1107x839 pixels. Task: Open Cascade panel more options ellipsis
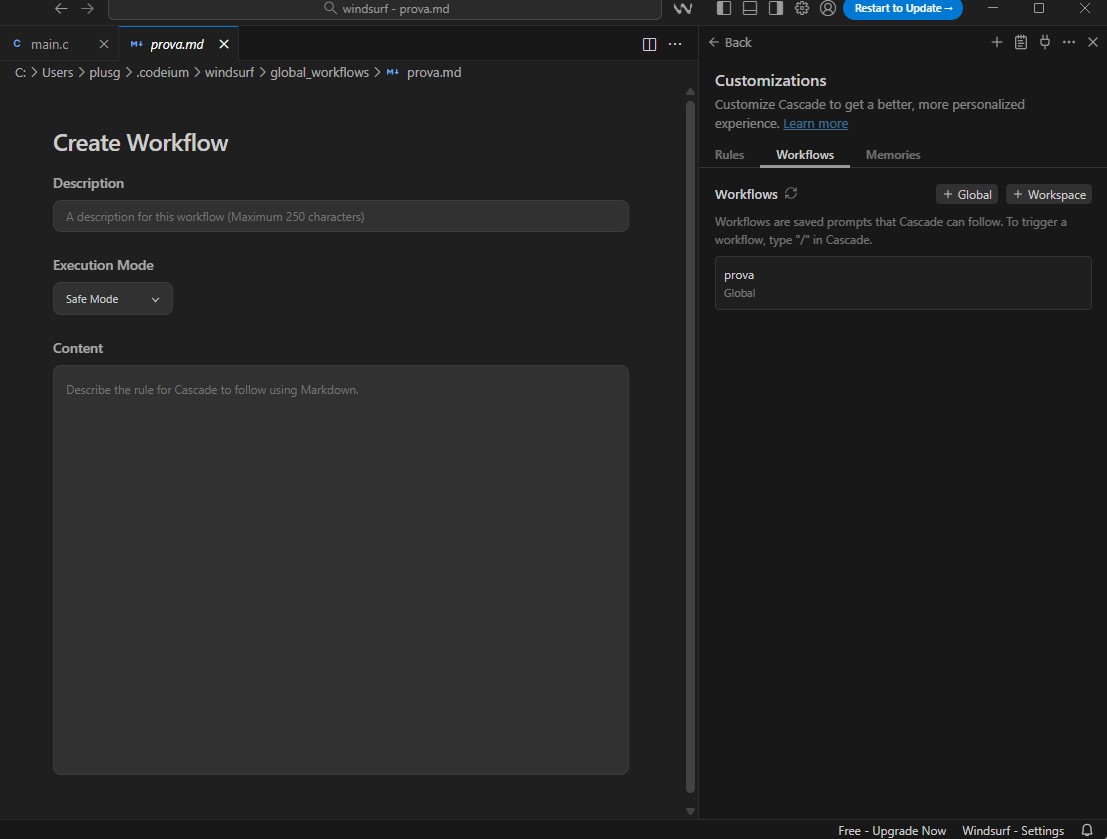click(1069, 42)
